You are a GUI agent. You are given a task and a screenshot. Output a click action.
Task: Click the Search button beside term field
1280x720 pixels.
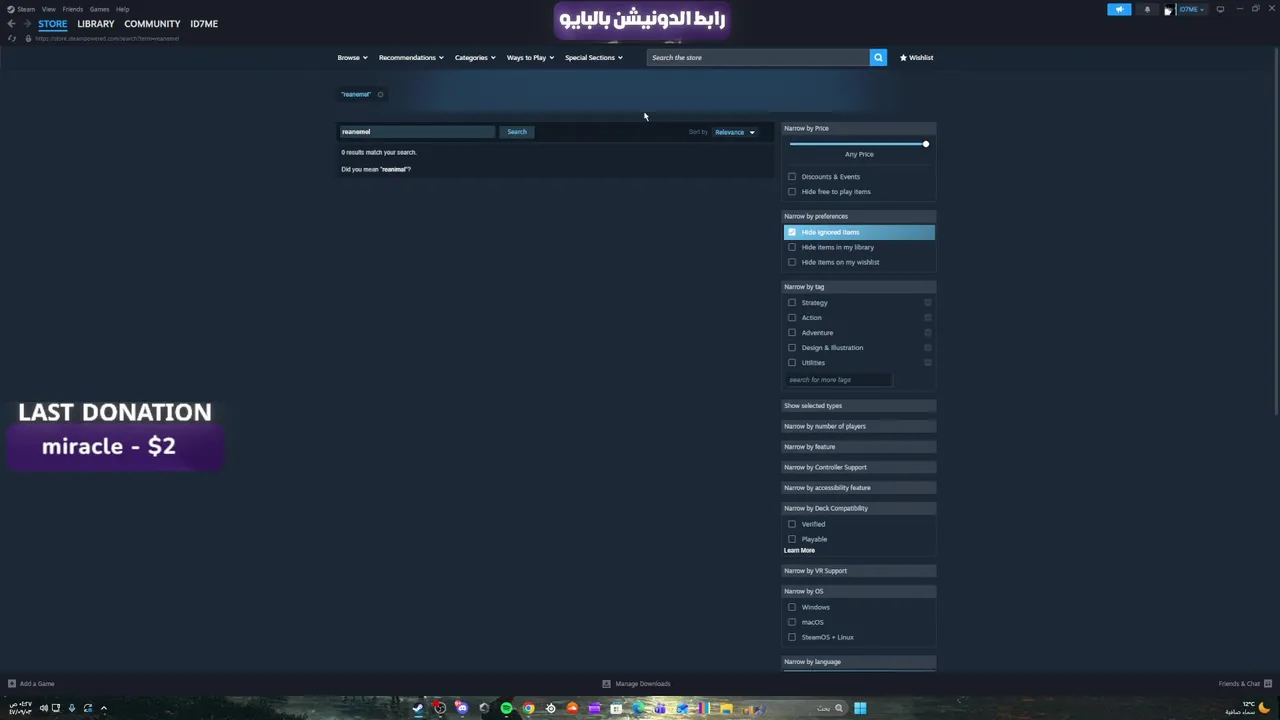[516, 132]
